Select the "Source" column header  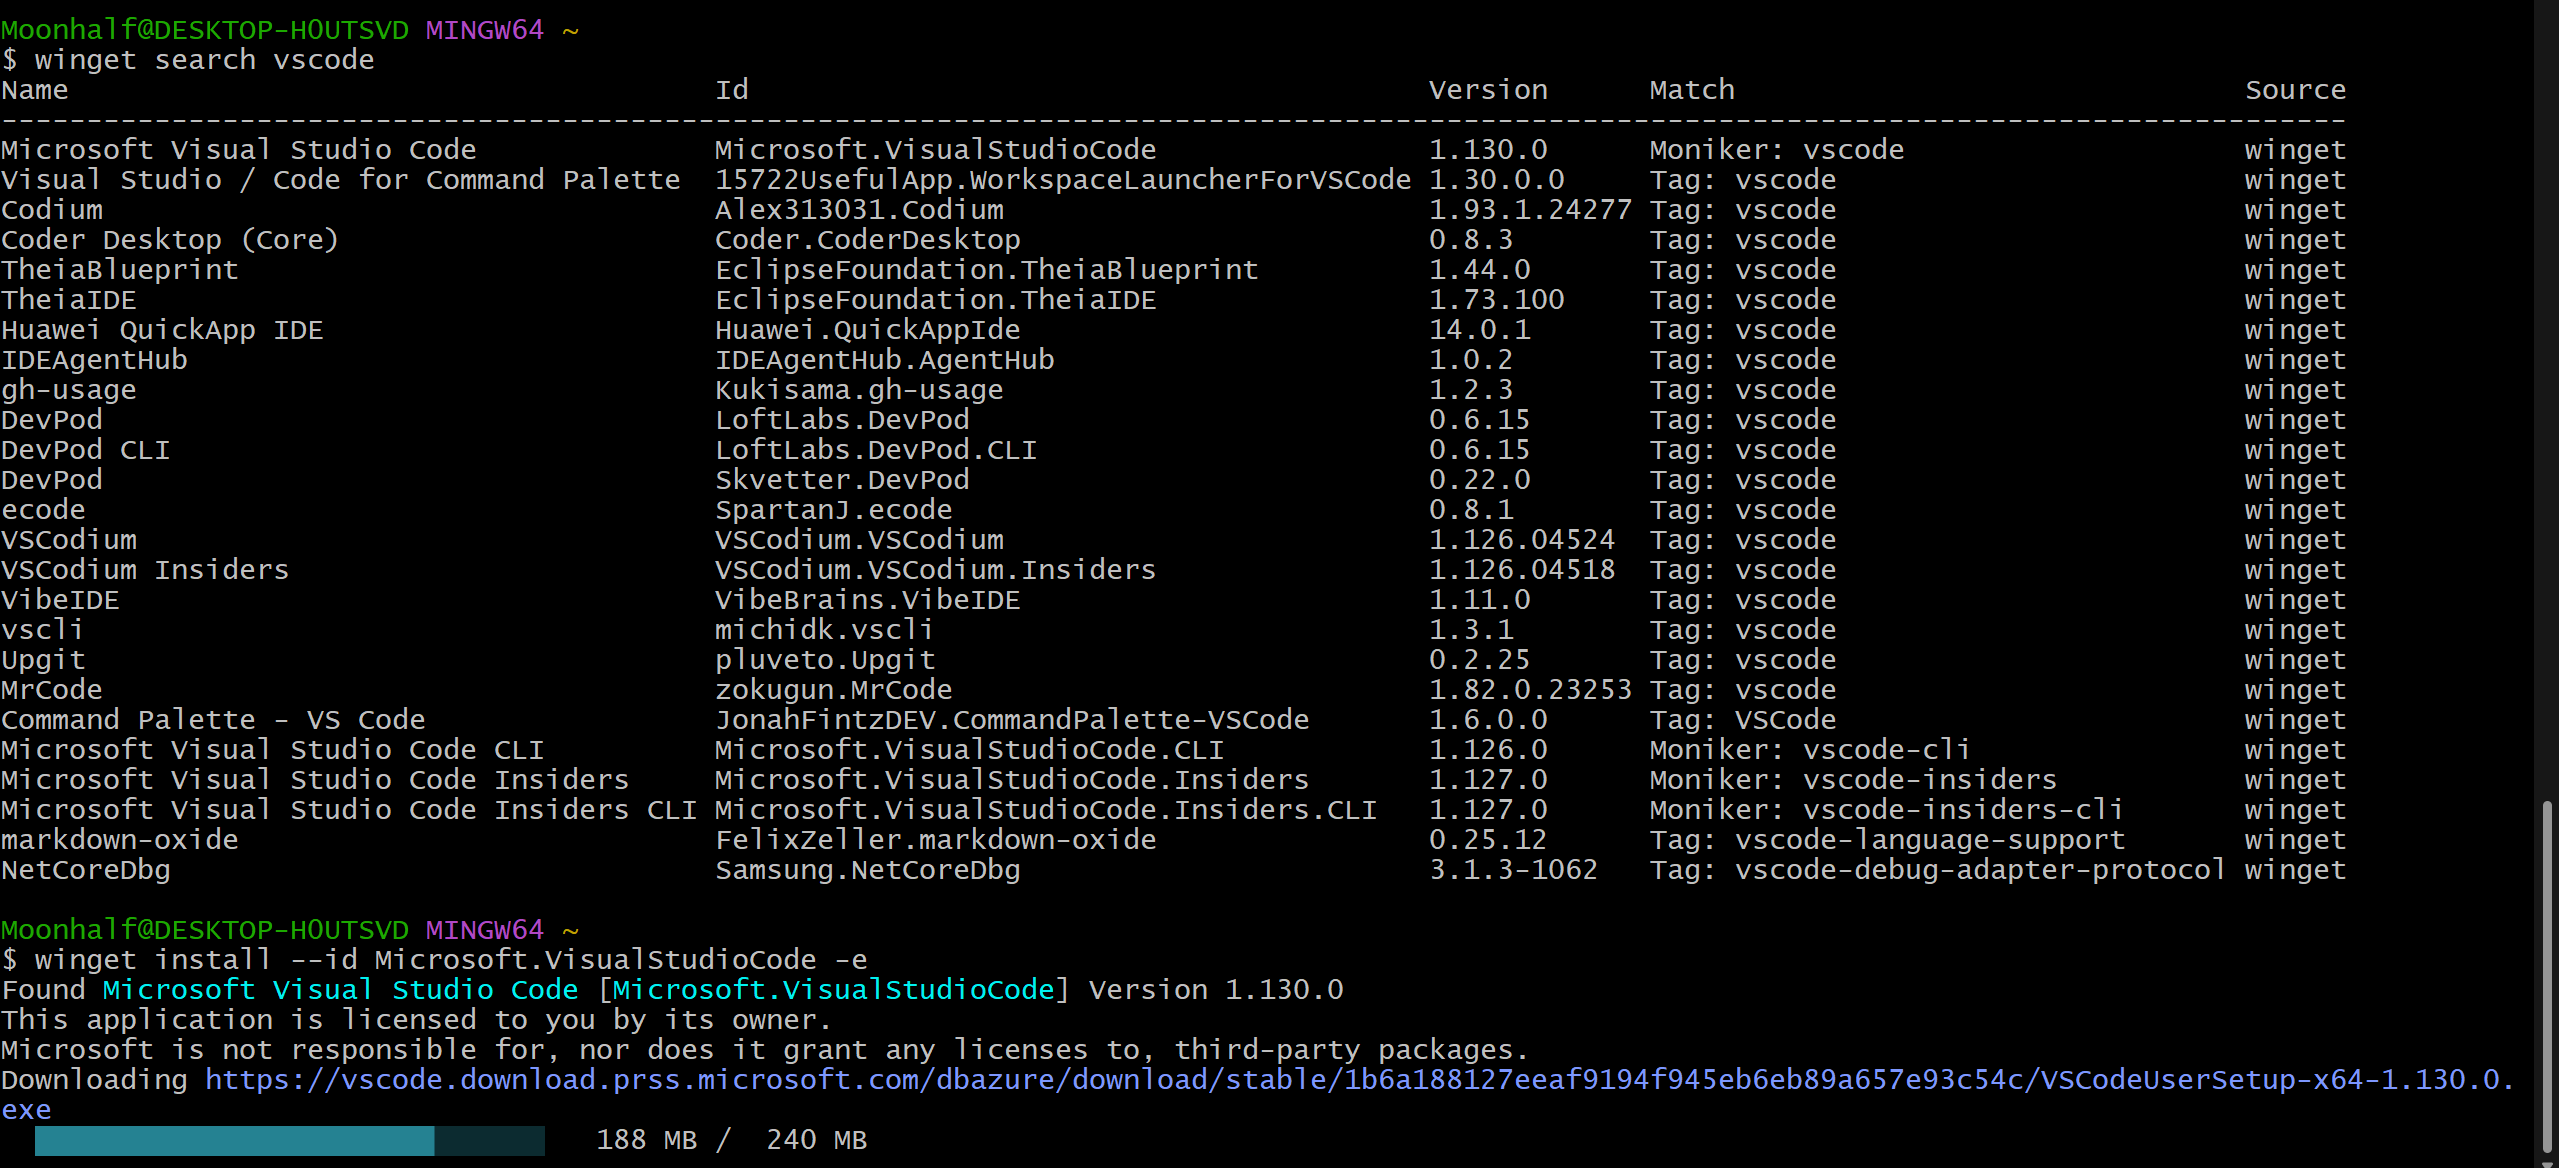click(x=2295, y=90)
